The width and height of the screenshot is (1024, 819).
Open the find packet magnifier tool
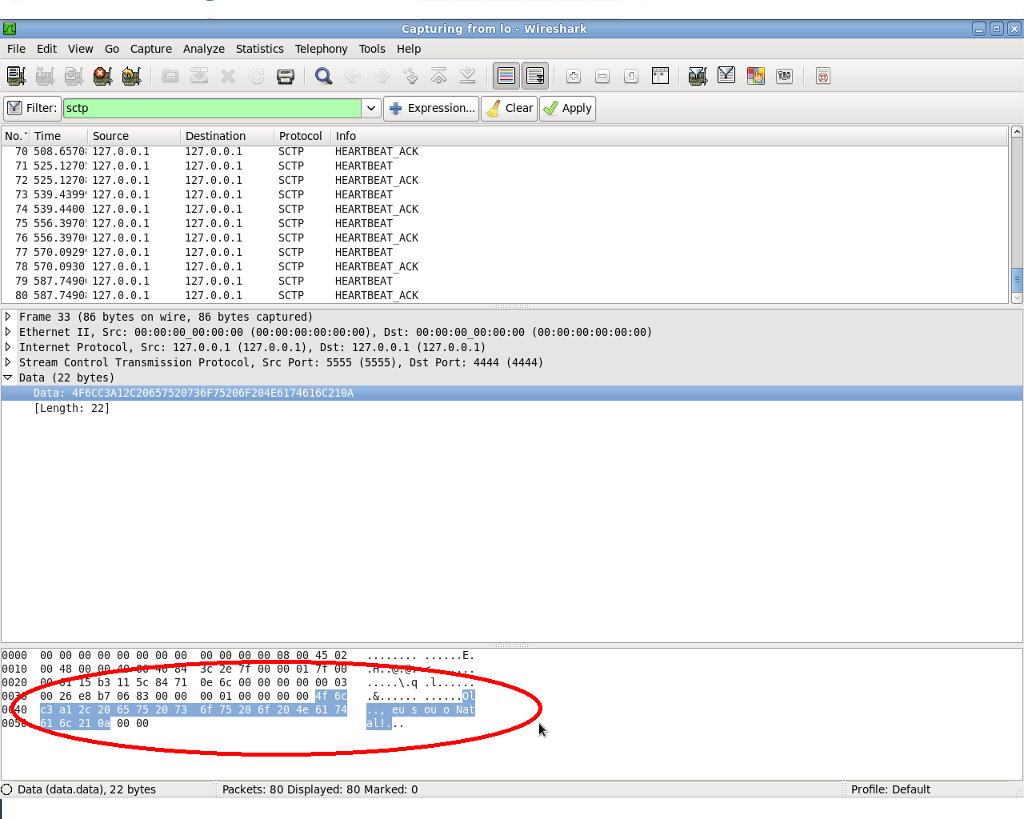pos(323,76)
